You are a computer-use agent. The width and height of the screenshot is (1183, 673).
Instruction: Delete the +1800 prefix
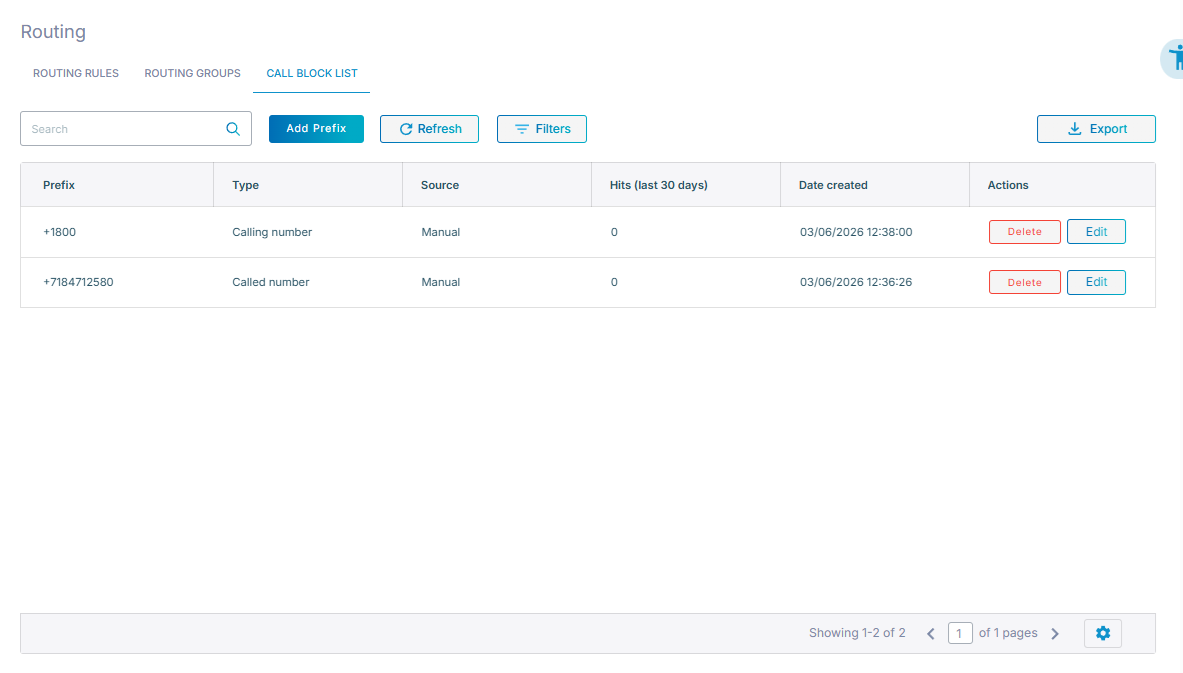tap(1025, 232)
